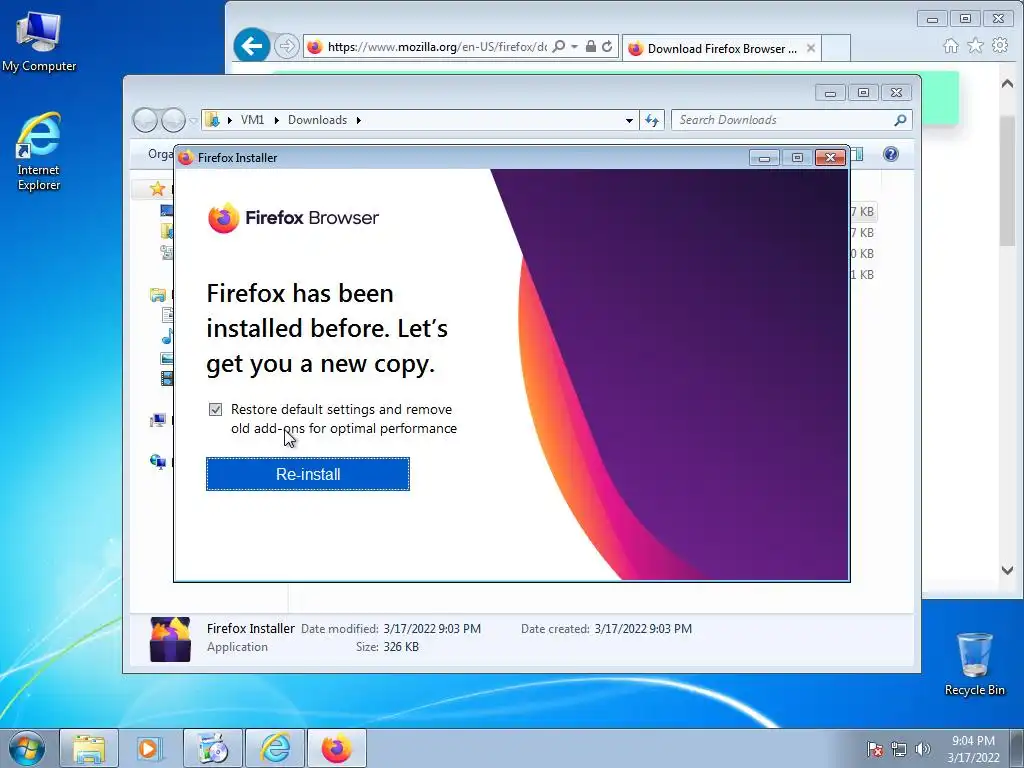Switch to Internet Explorer in taskbar
1024x768 pixels.
click(x=275, y=748)
